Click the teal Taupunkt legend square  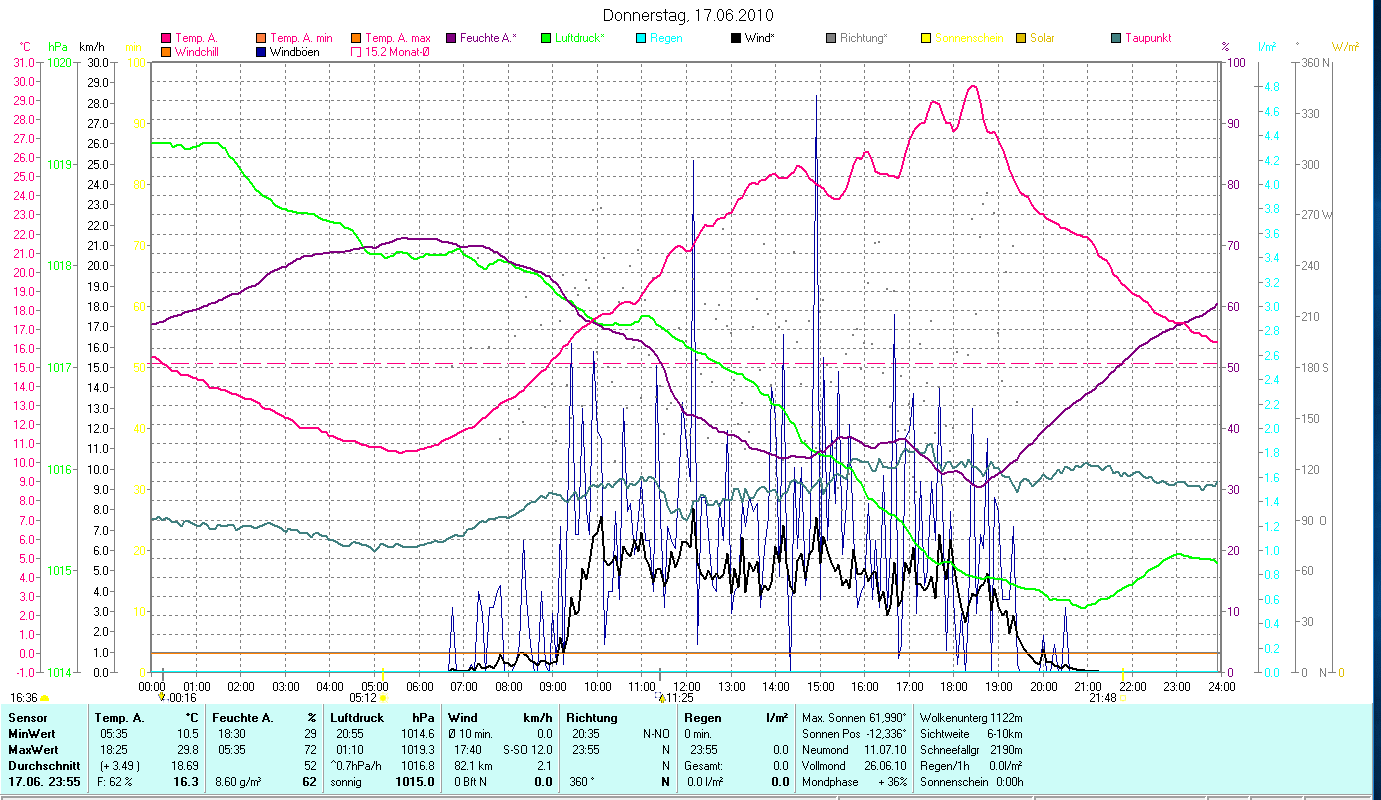click(1116, 38)
